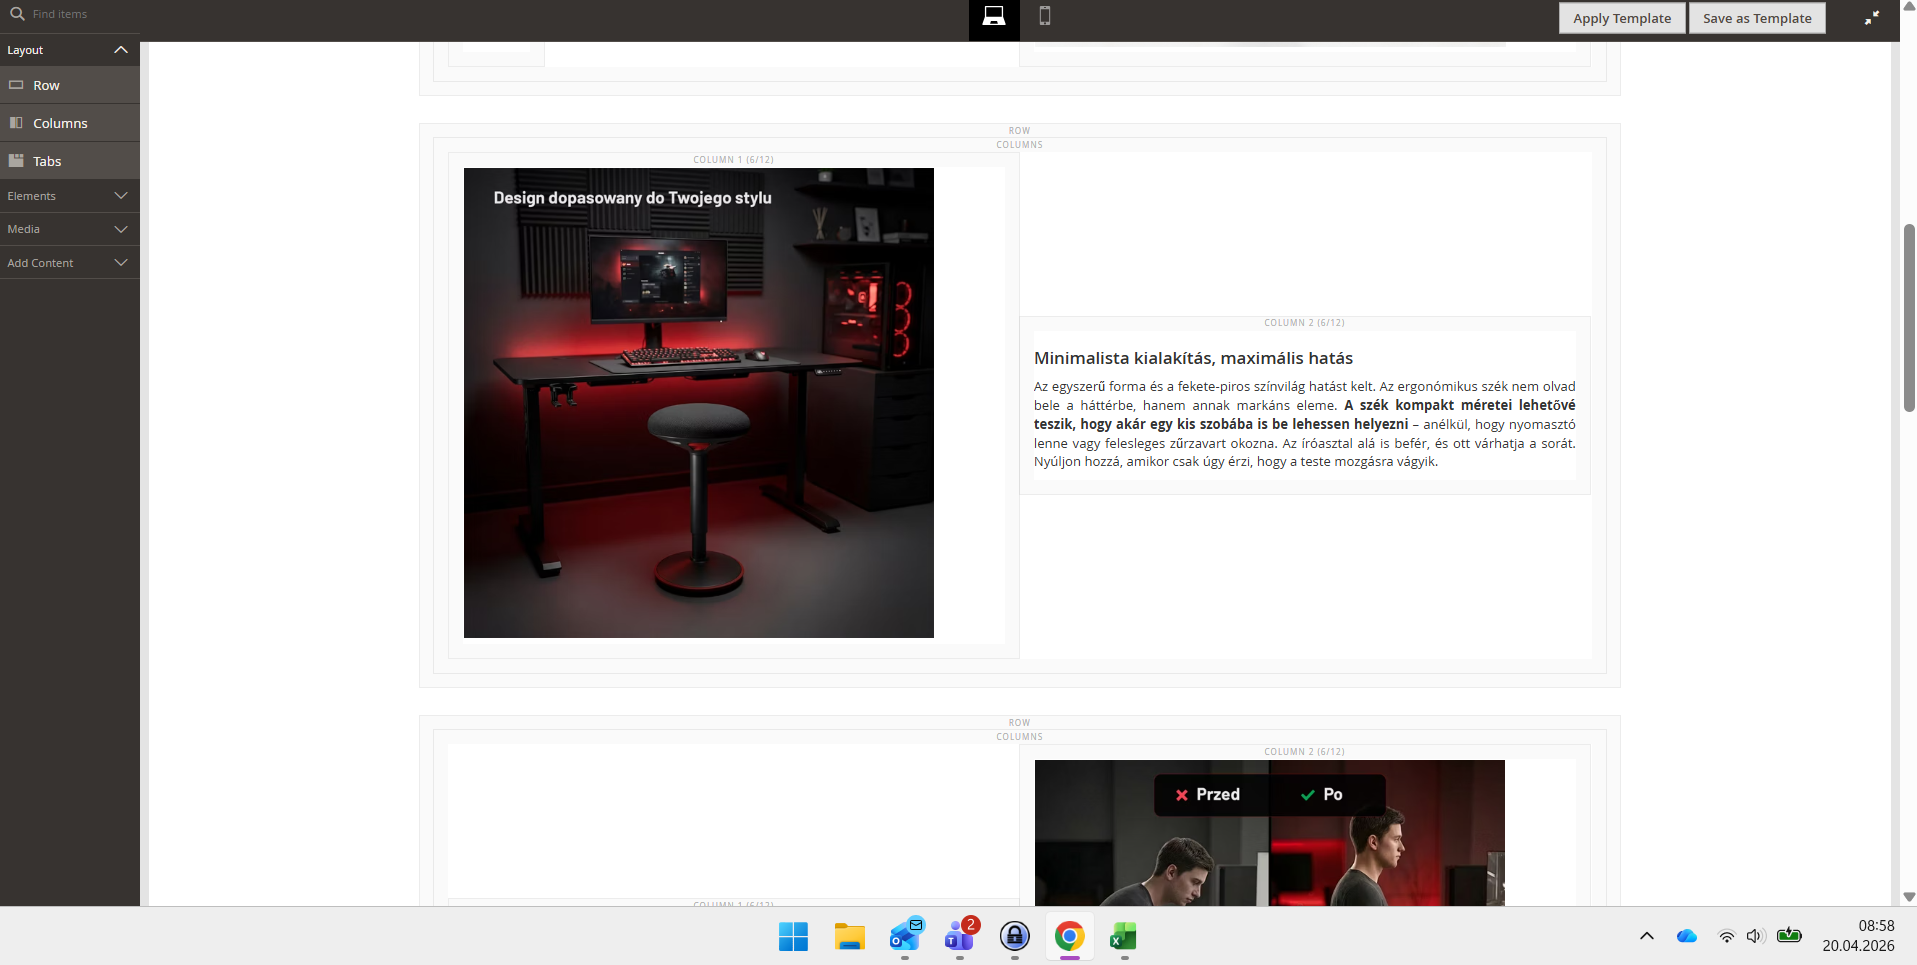Open Excel from taskbar

click(1124, 936)
